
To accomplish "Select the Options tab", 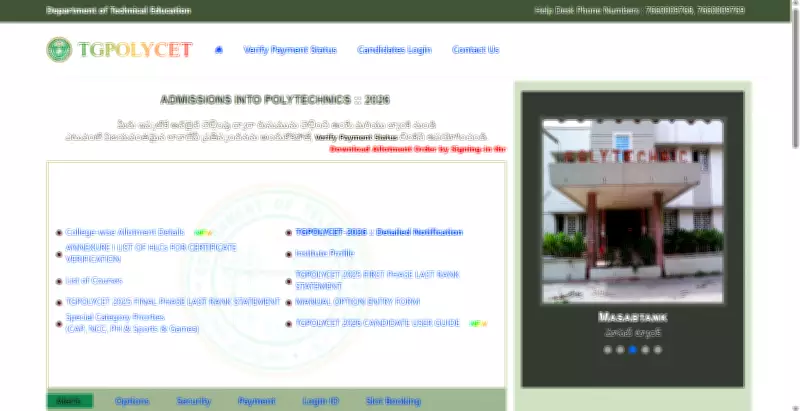I will coord(132,401).
